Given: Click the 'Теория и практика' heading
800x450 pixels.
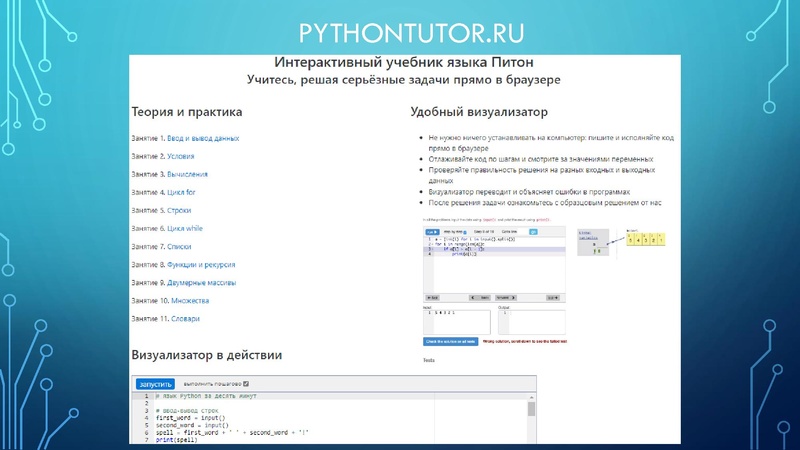Looking at the screenshot, I should (187, 112).
